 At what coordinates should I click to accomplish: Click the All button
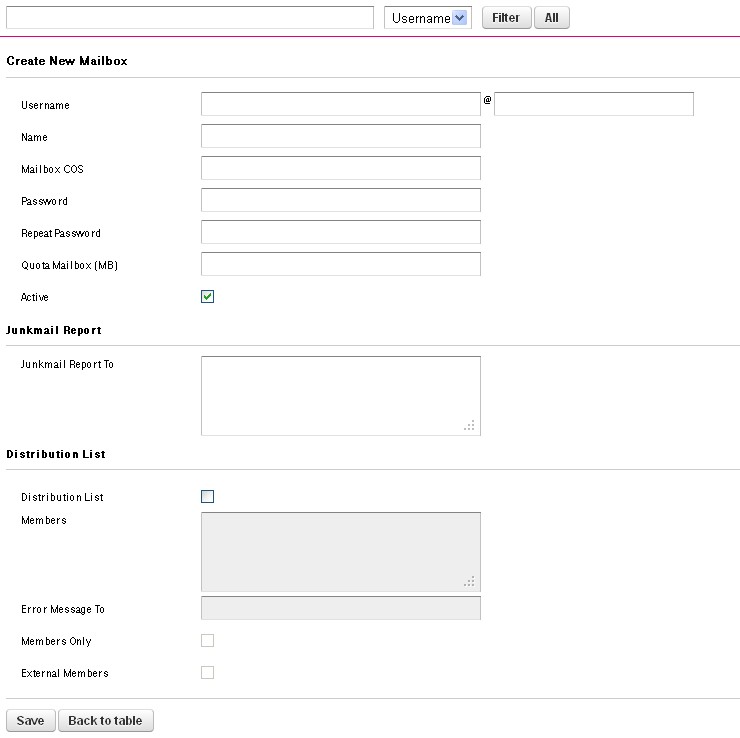[551, 18]
